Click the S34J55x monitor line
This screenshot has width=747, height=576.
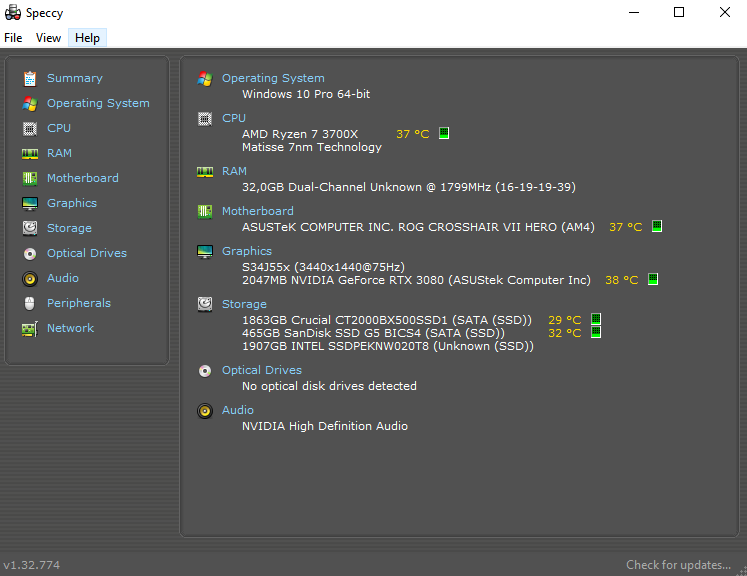coord(323,267)
